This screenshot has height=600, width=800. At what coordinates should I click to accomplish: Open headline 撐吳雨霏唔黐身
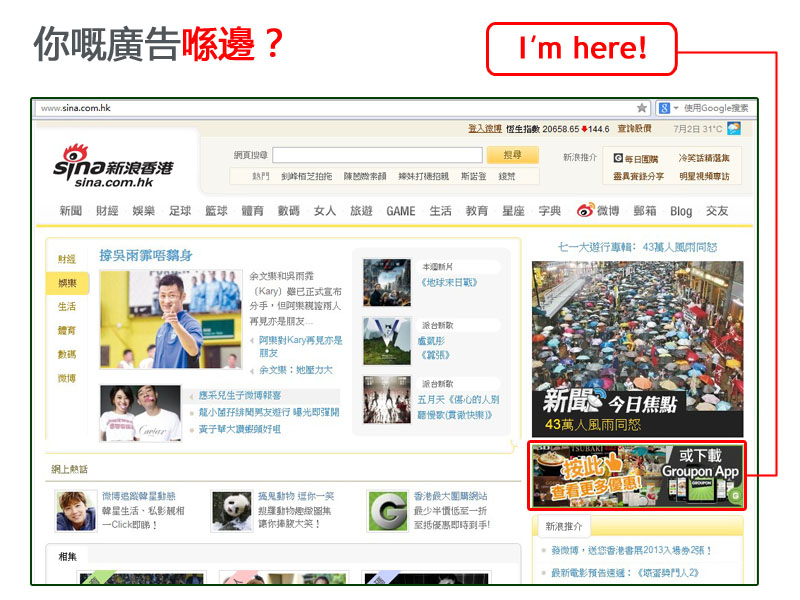(x=146, y=256)
